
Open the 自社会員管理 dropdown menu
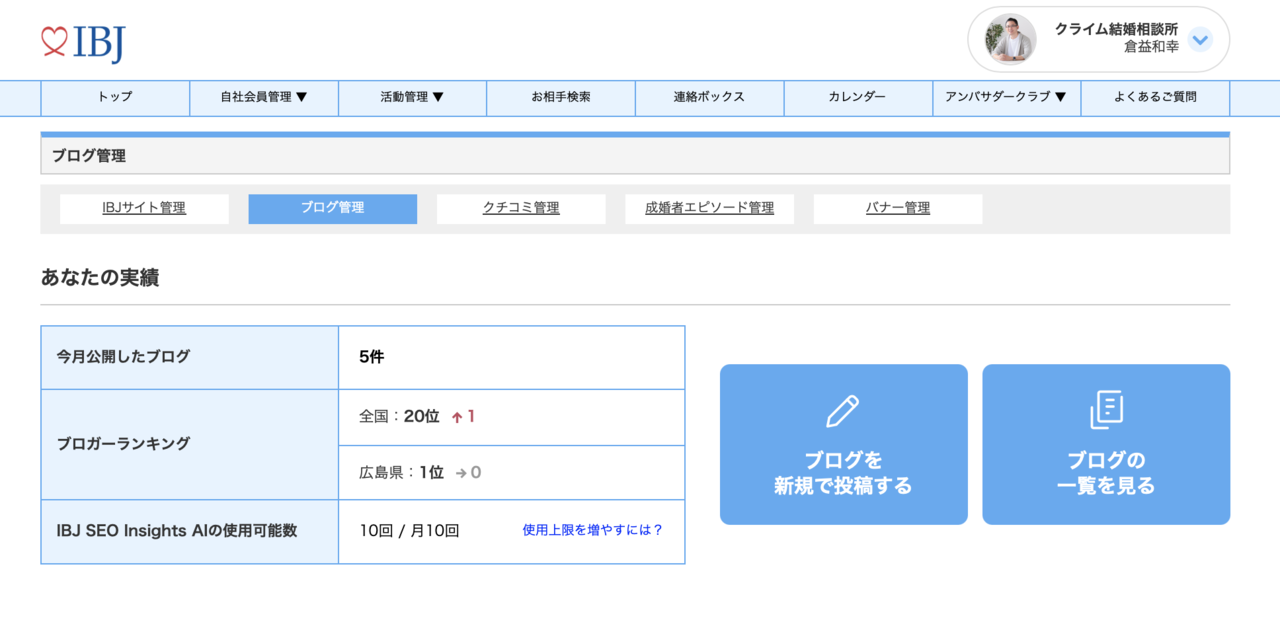pos(264,97)
